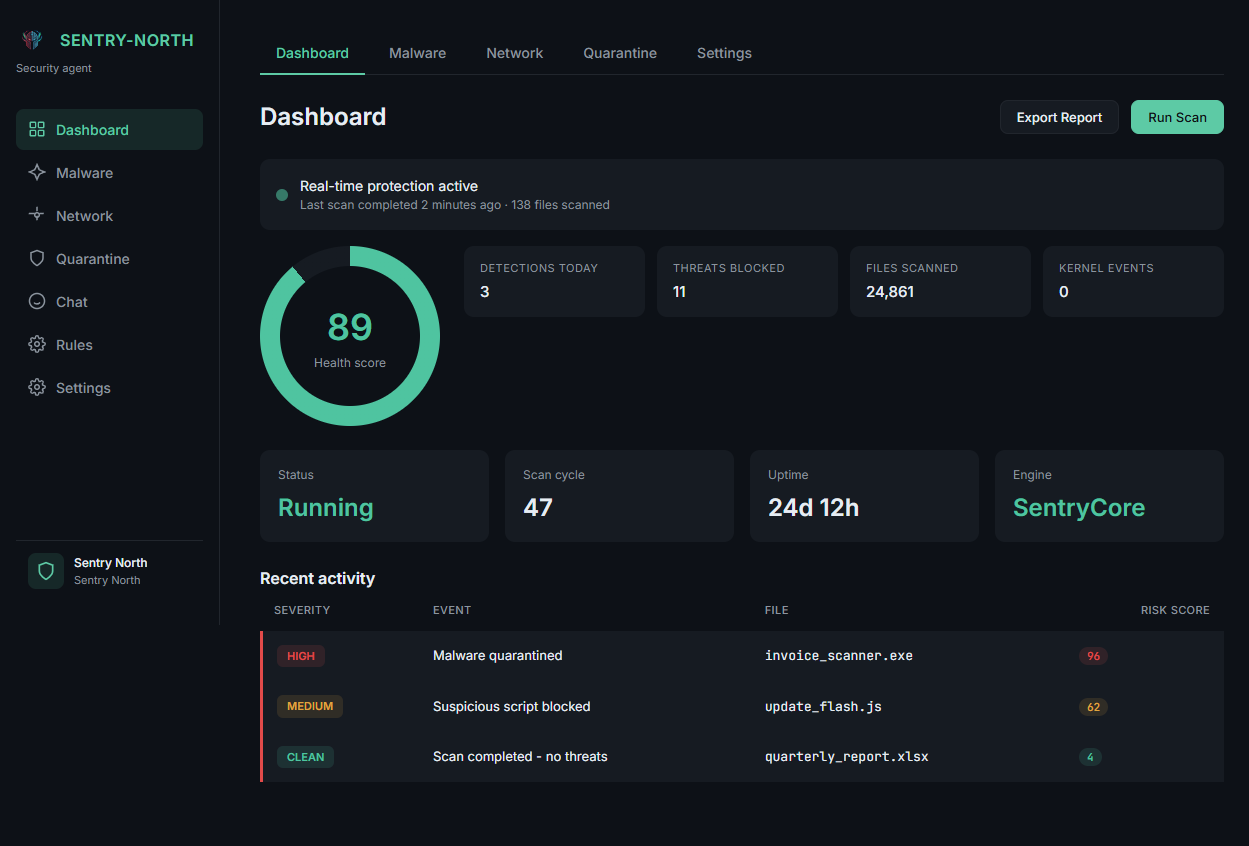The width and height of the screenshot is (1249, 846).
Task: Open the Network top tab
Action: (x=515, y=53)
